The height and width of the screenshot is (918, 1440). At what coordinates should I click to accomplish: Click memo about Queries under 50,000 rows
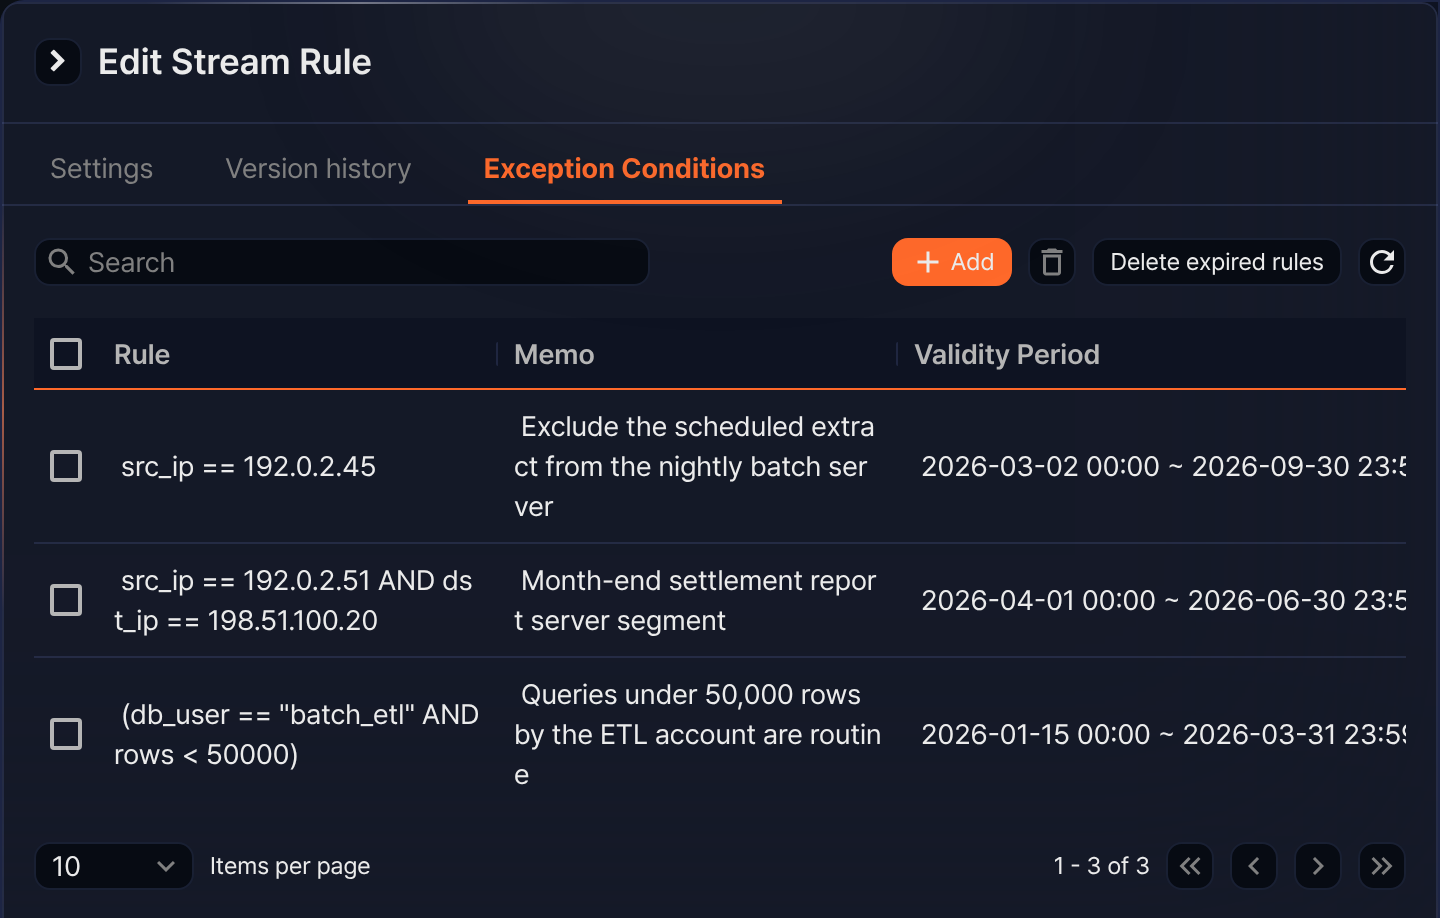click(x=698, y=735)
